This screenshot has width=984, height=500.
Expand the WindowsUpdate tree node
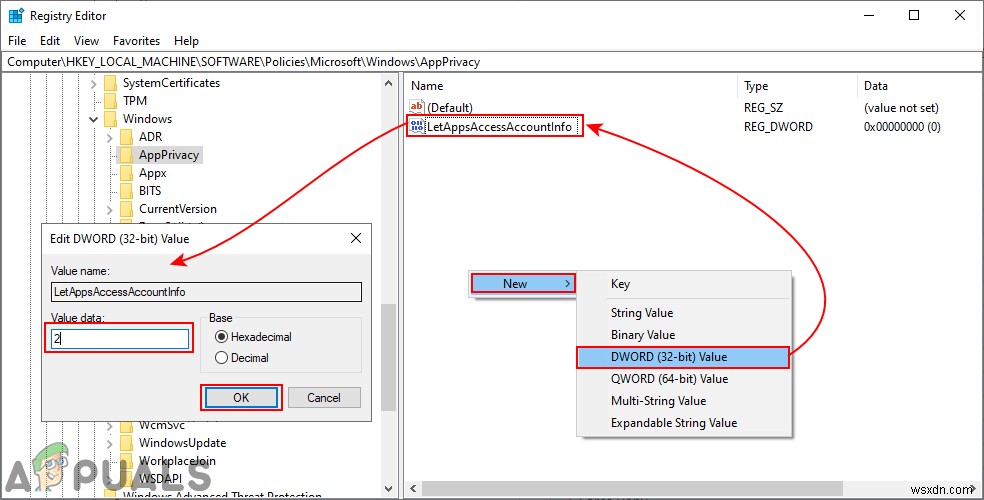click(x=110, y=443)
